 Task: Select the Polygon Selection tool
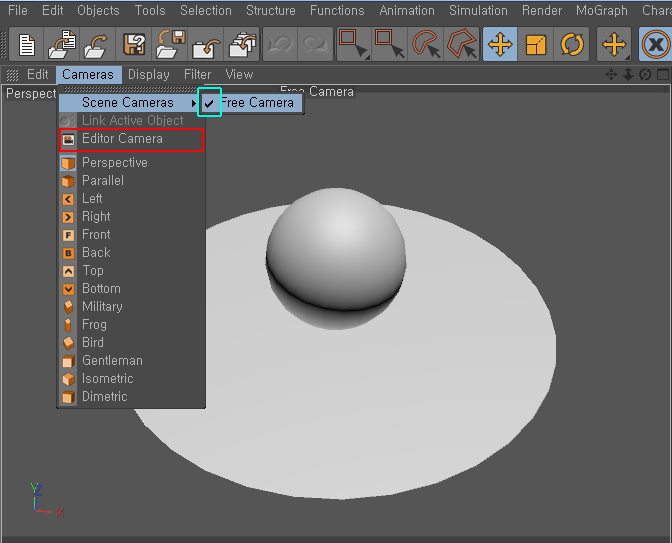[x=462, y=45]
